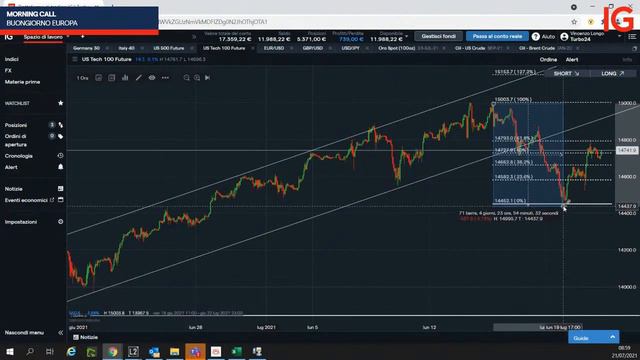The height and width of the screenshot is (360, 640).
Task: Open the Materie prime category
Action: point(22,82)
